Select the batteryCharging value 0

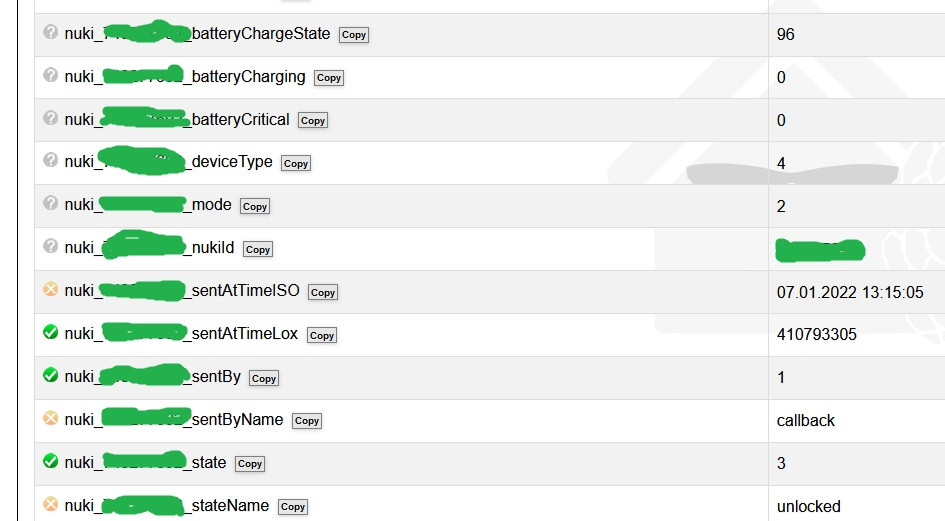coord(781,77)
